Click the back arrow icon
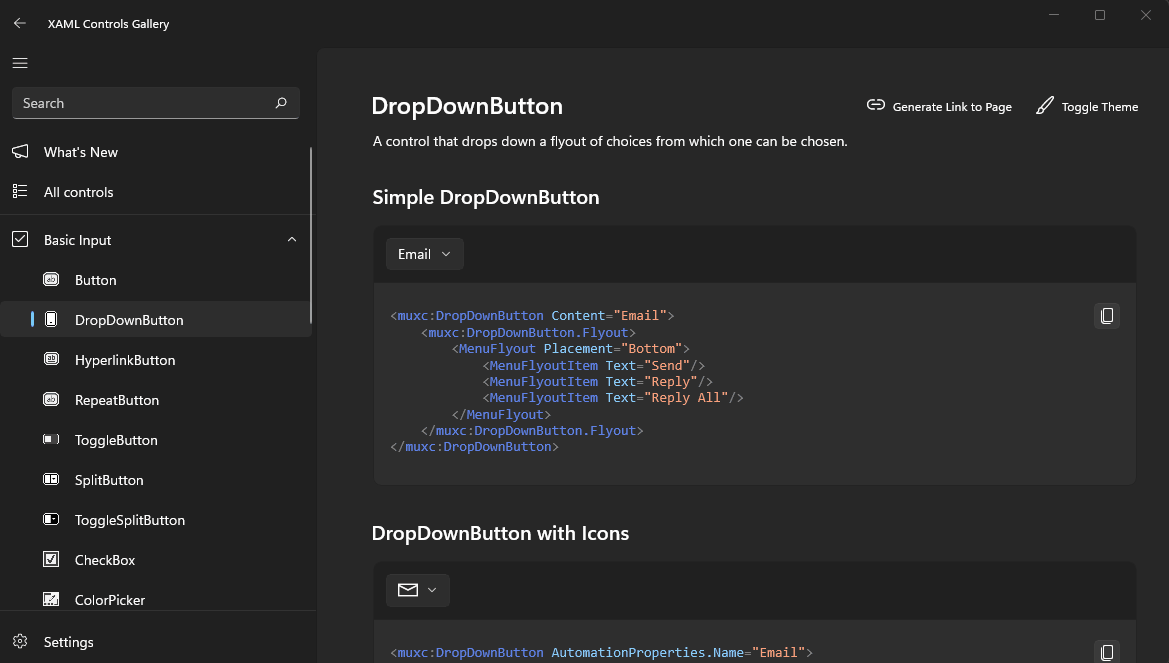This screenshot has width=1169, height=663. [x=19, y=23]
